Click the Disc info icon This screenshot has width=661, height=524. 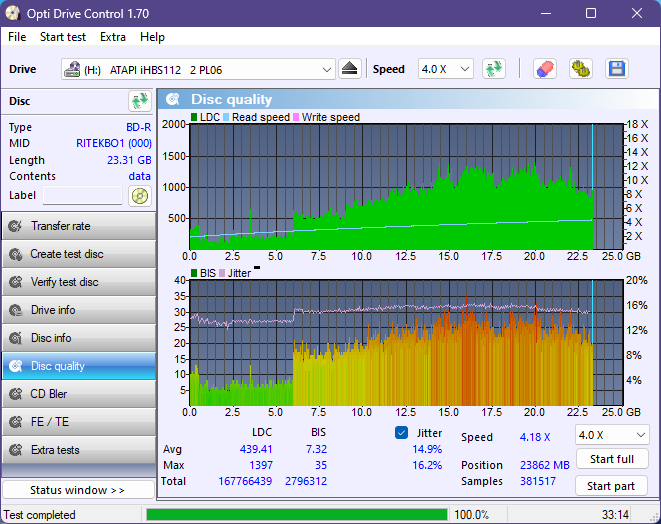pos(16,338)
